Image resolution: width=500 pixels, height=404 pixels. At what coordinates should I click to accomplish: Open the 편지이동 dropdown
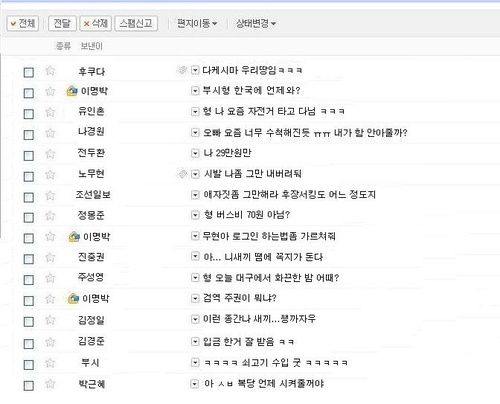click(x=197, y=23)
